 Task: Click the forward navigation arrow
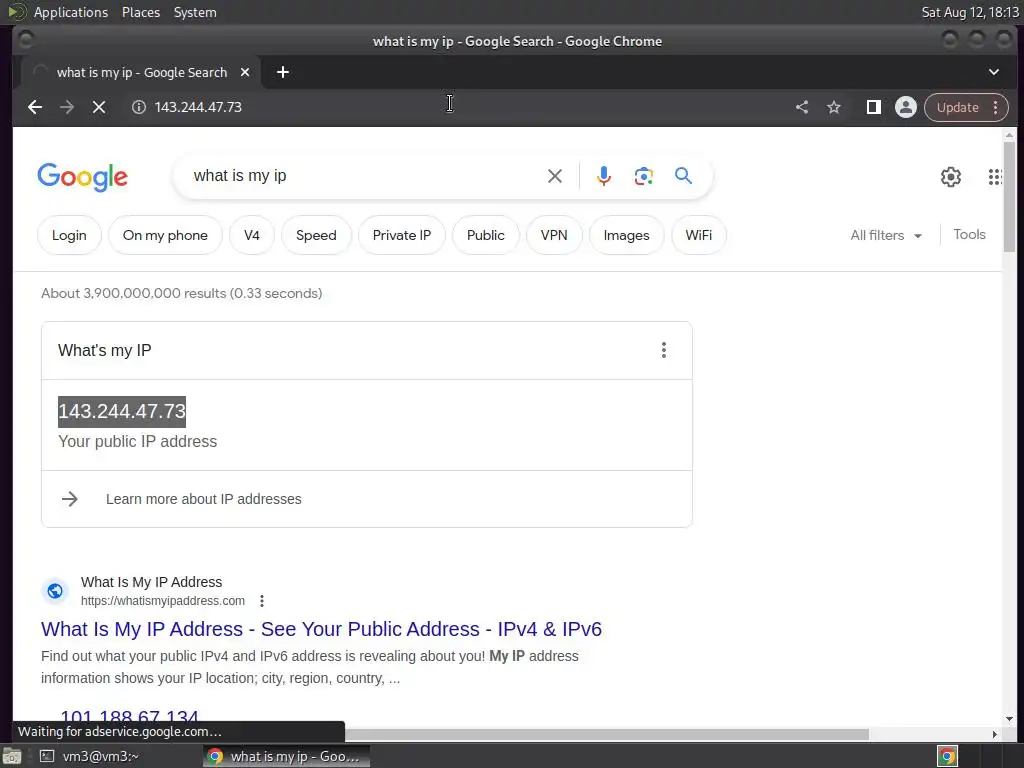click(x=67, y=107)
